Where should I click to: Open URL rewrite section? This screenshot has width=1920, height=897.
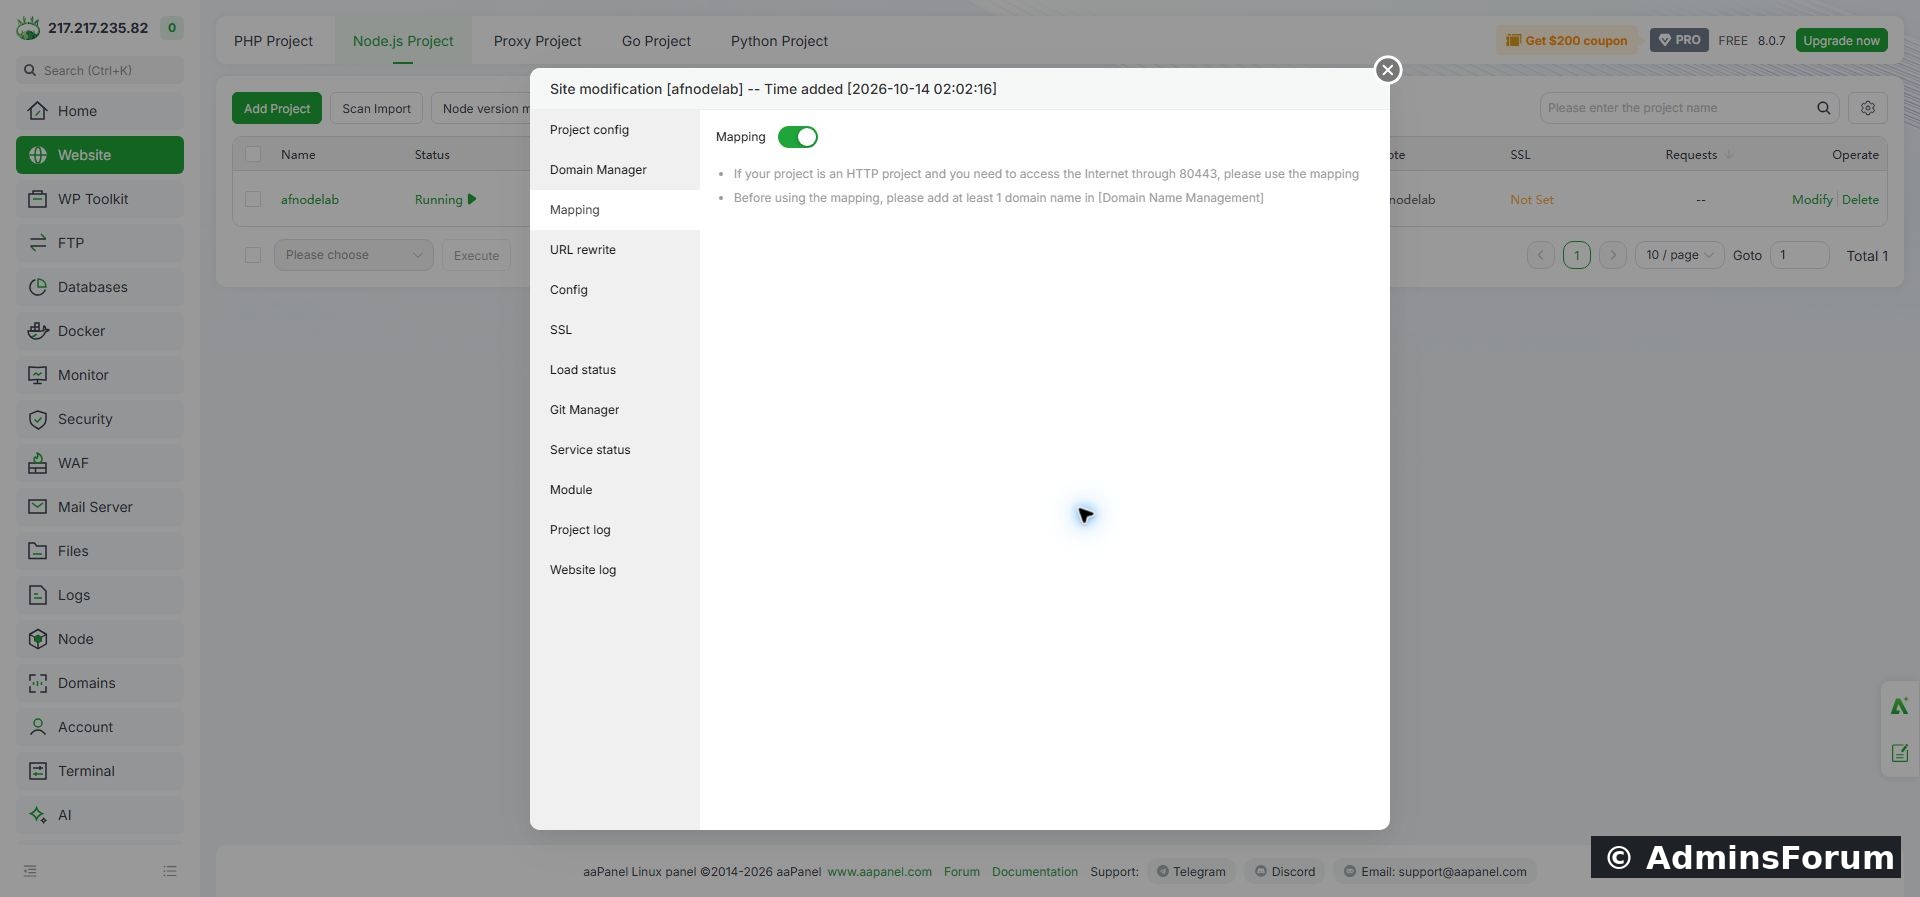click(x=615, y=250)
